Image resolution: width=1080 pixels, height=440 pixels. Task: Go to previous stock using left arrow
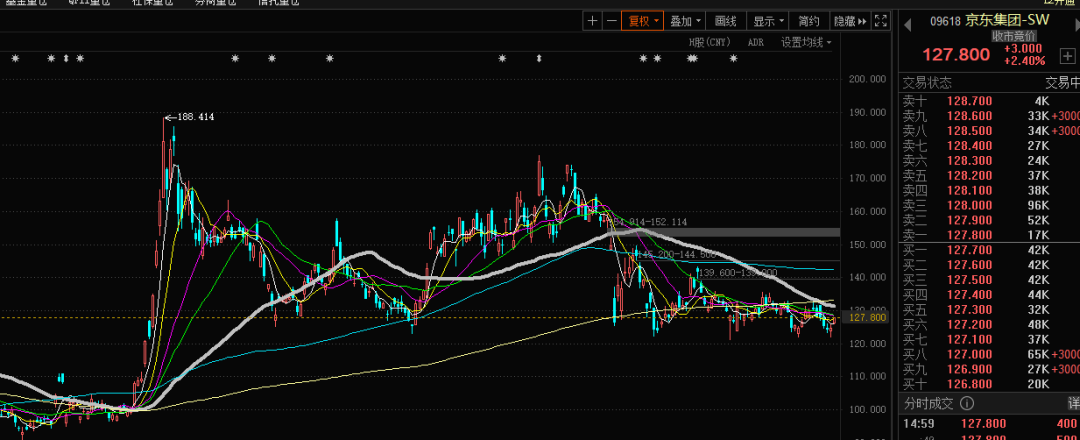[x=909, y=21]
